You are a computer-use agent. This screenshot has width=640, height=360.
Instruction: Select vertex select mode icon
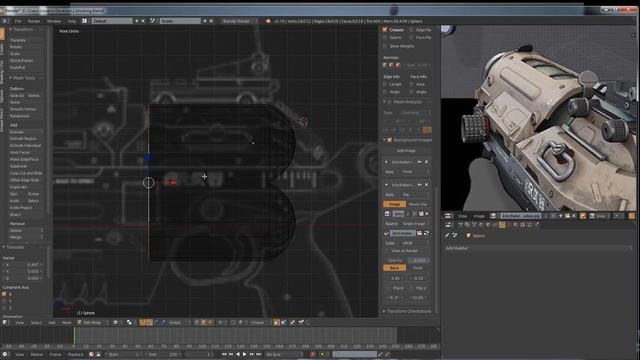196,322
